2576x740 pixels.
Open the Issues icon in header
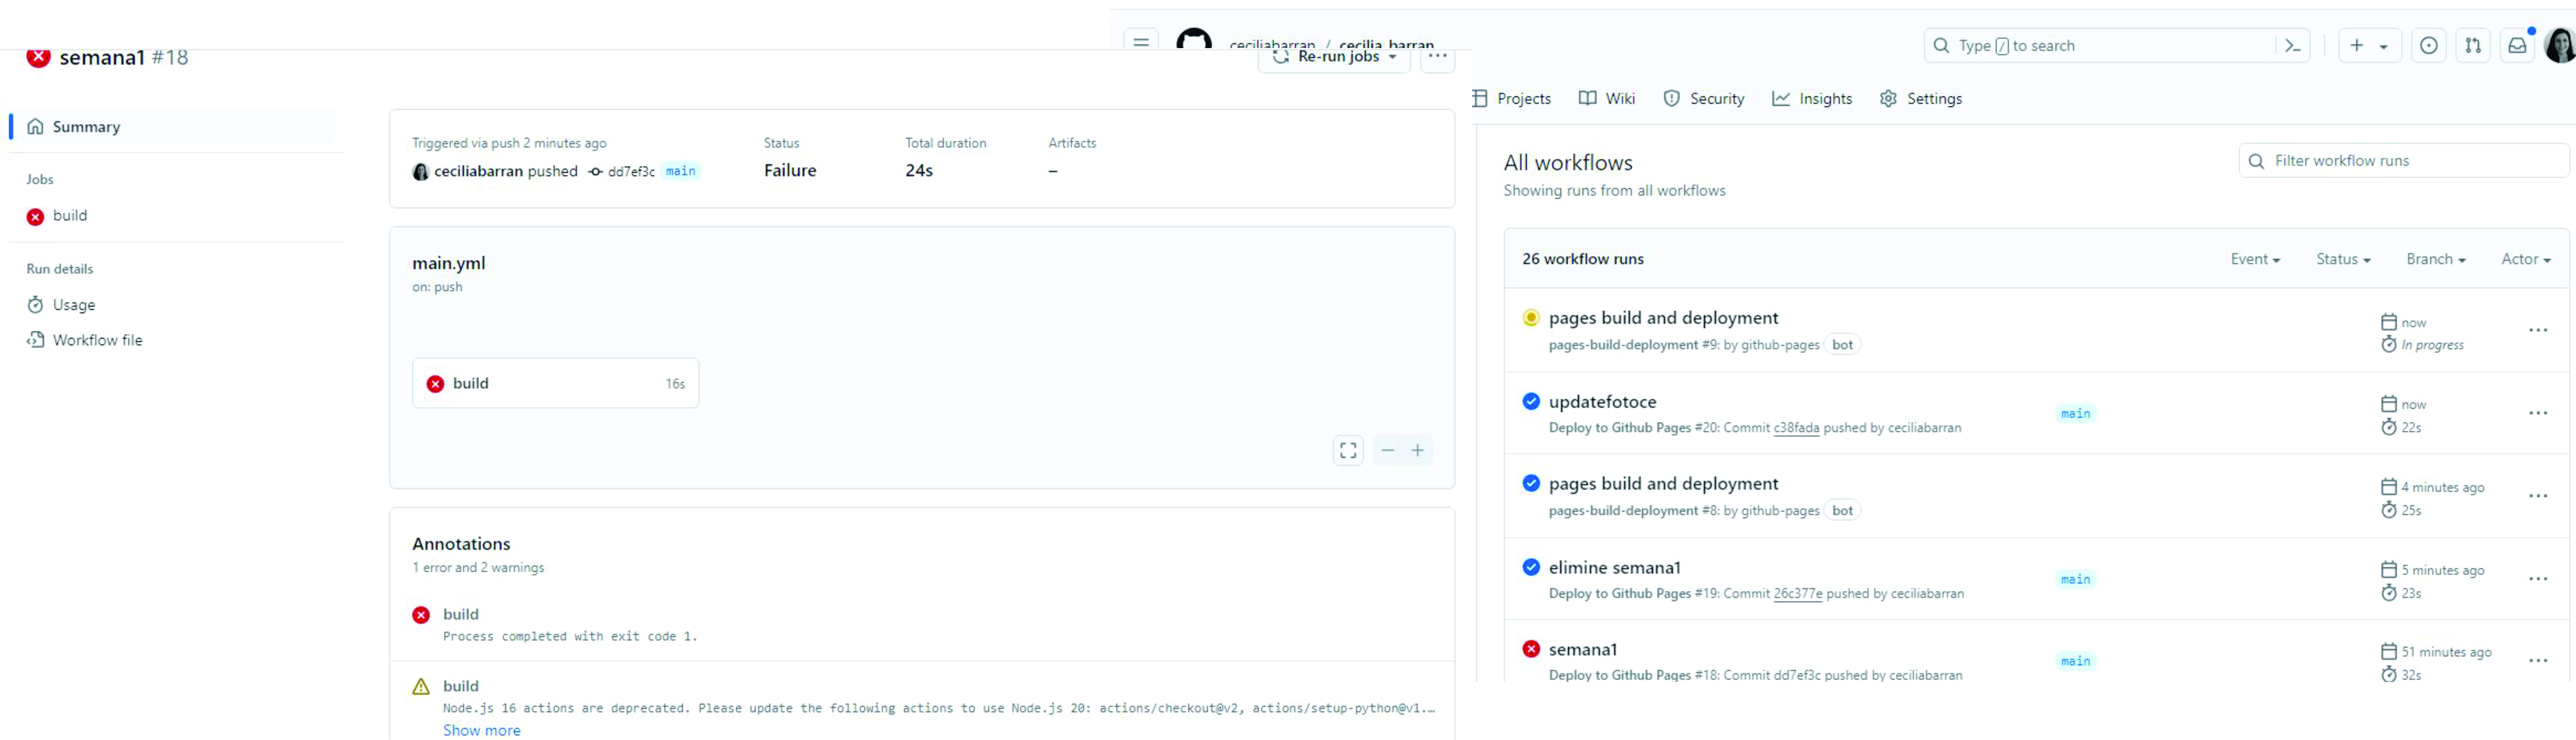click(2429, 46)
